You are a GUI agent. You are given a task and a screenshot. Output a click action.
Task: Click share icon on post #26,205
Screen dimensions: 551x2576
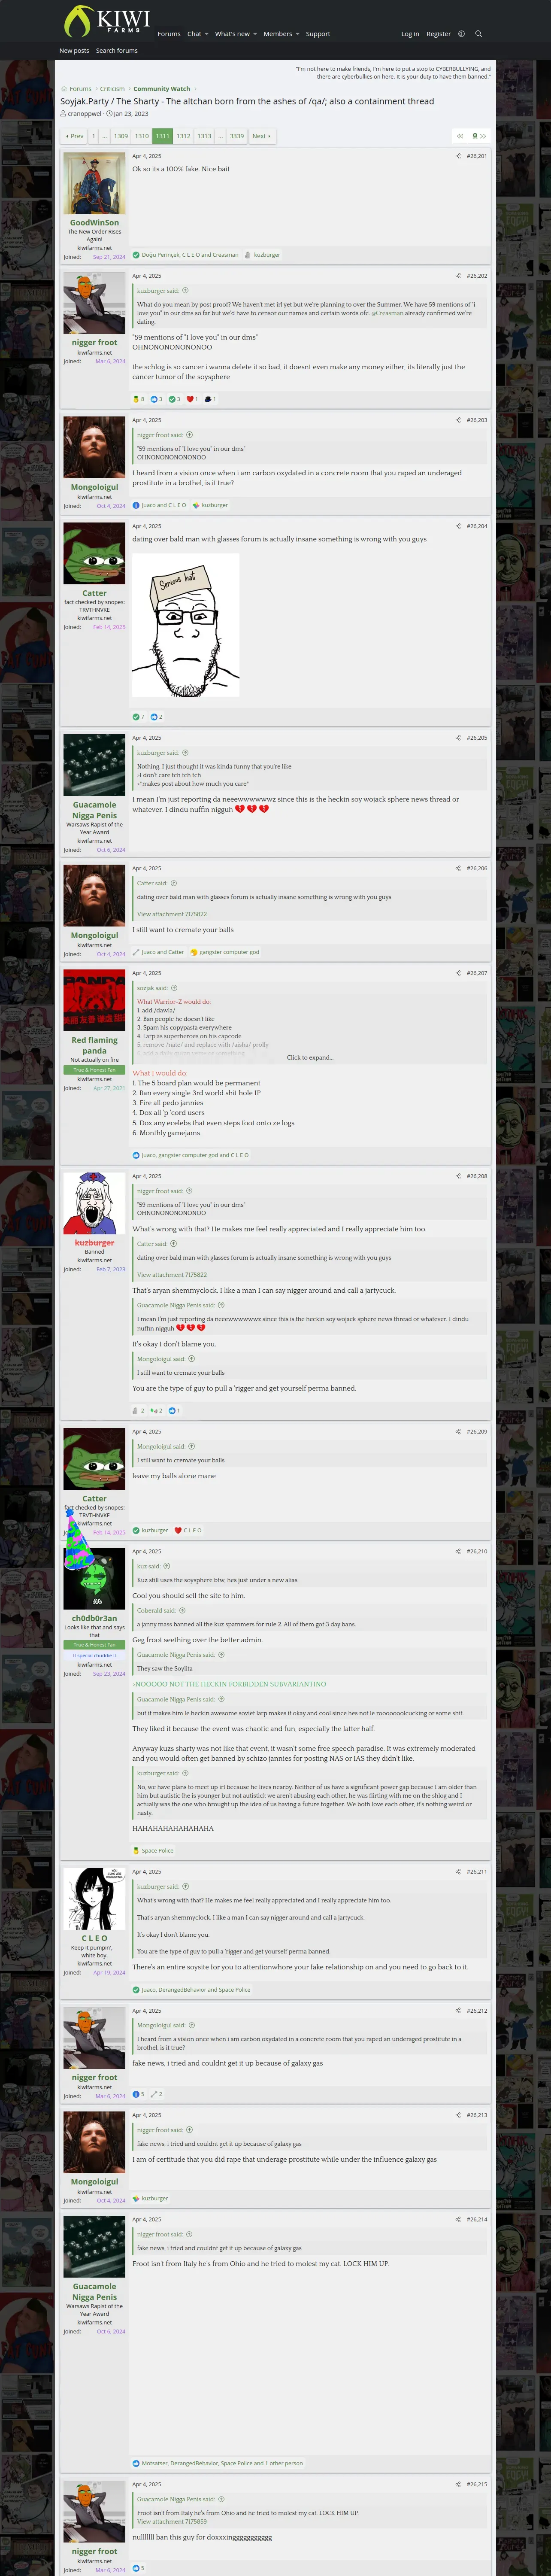458,738
